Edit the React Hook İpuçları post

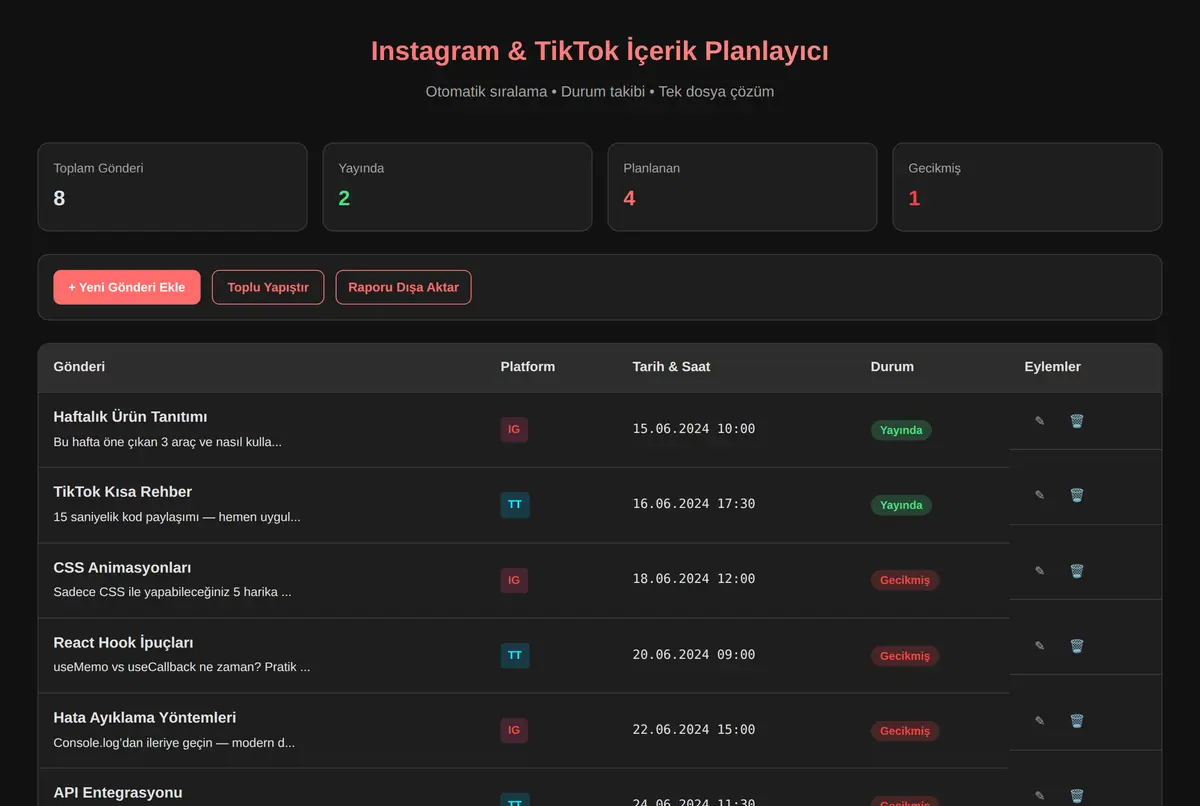(1040, 646)
